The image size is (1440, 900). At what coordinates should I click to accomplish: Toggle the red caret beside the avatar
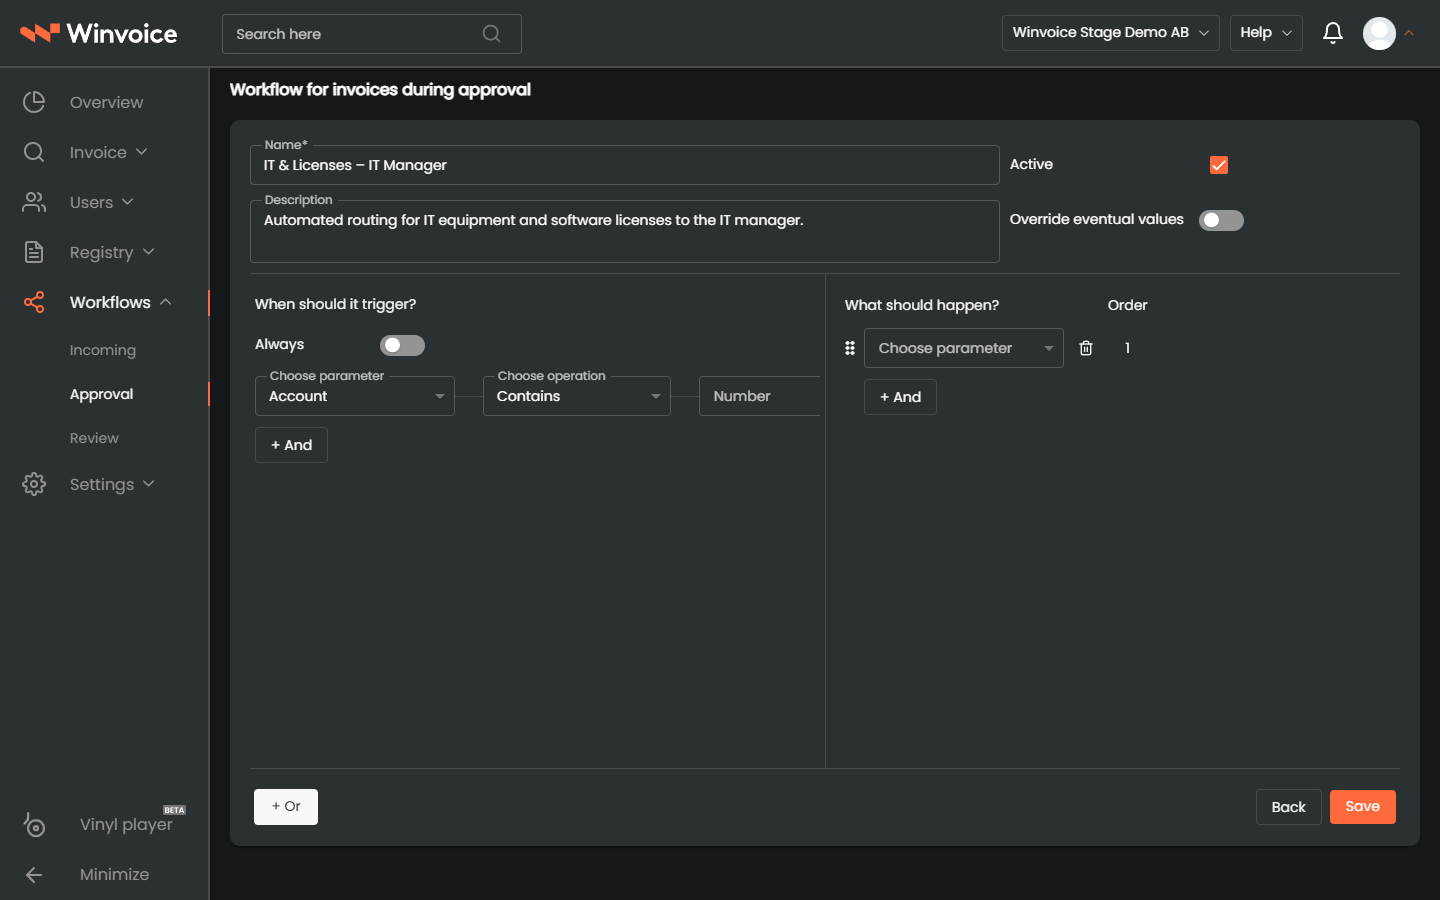1409,33
